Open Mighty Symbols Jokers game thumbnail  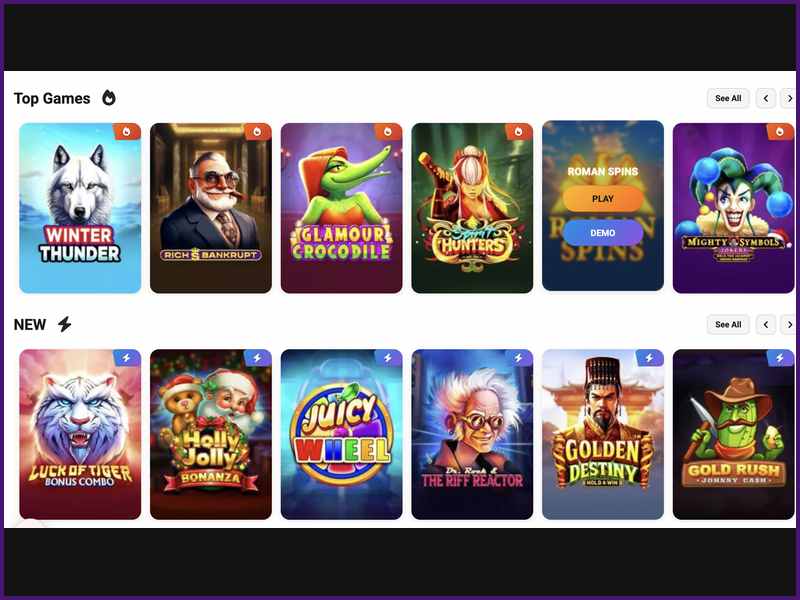tap(734, 208)
